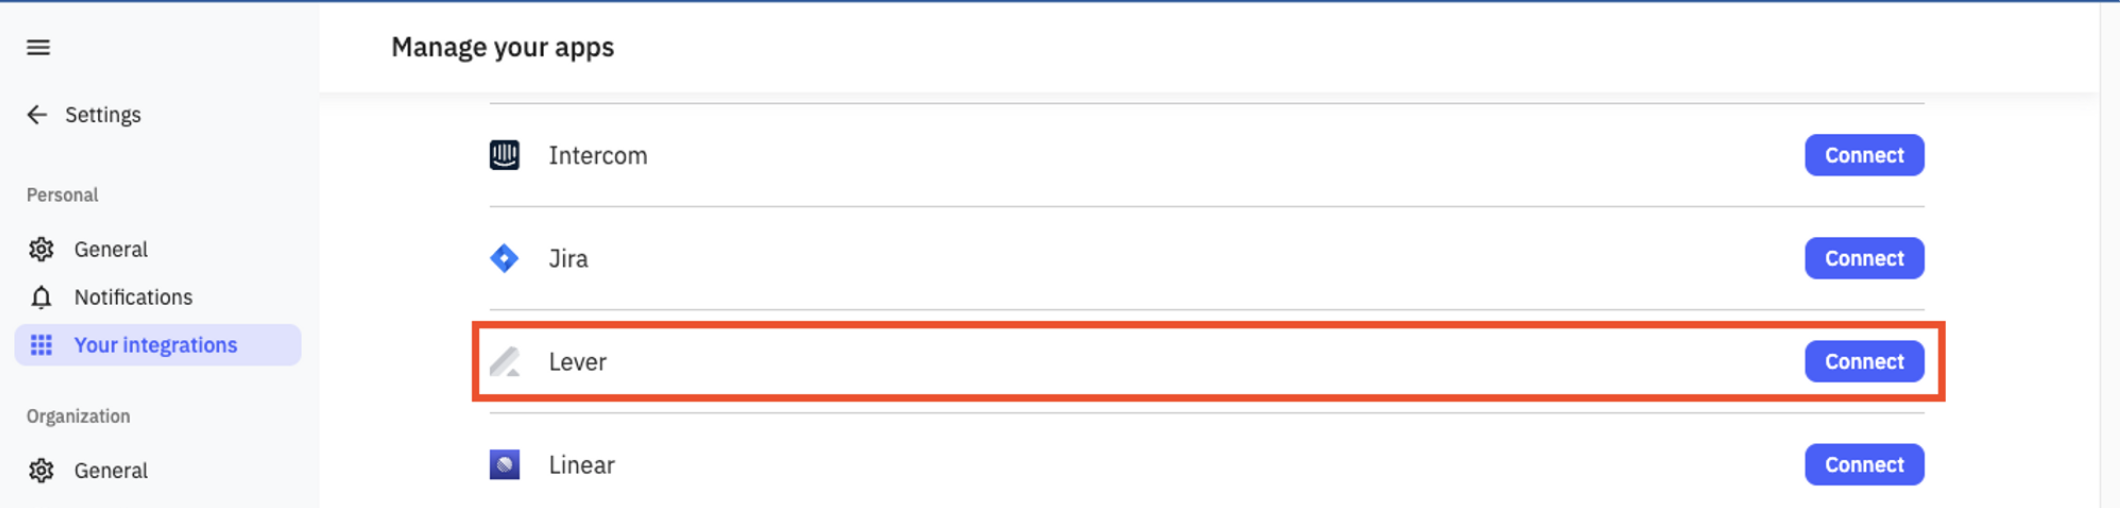Image resolution: width=2122 pixels, height=508 pixels.
Task: Open Organization General settings
Action: tap(110, 470)
